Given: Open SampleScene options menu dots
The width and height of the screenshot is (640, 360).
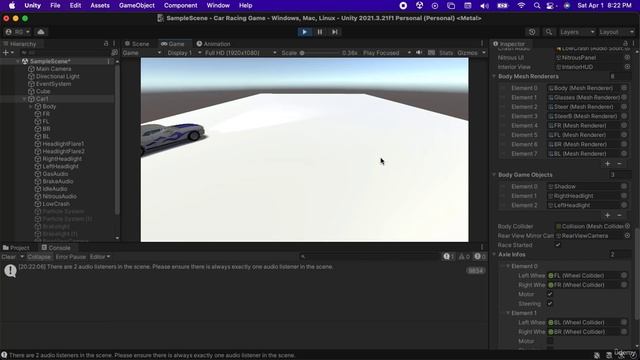Looking at the screenshot, I should (x=109, y=61).
